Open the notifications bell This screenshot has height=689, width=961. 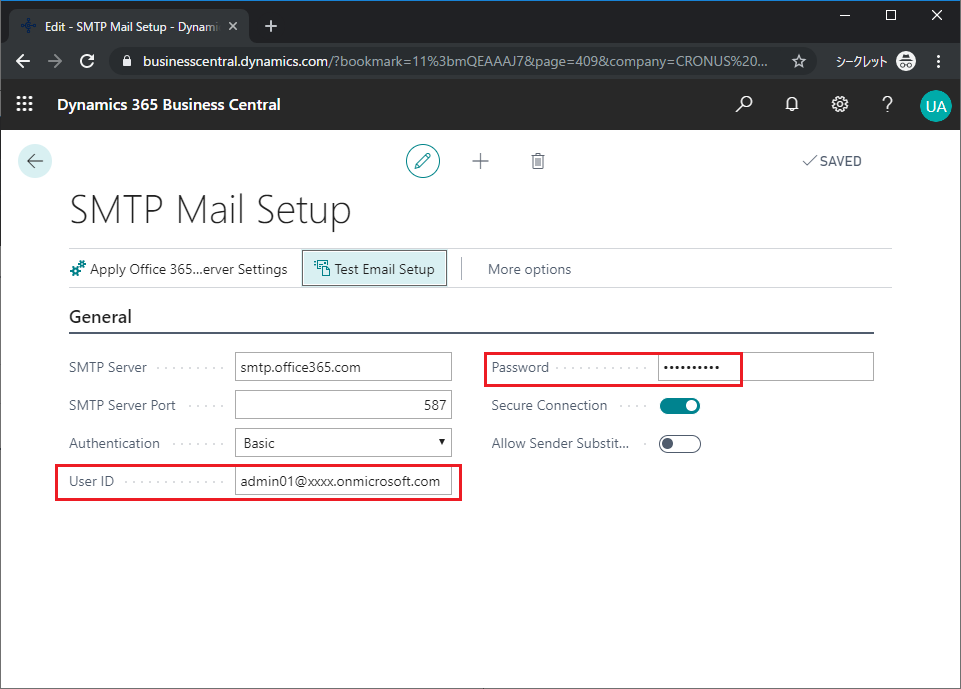point(792,104)
